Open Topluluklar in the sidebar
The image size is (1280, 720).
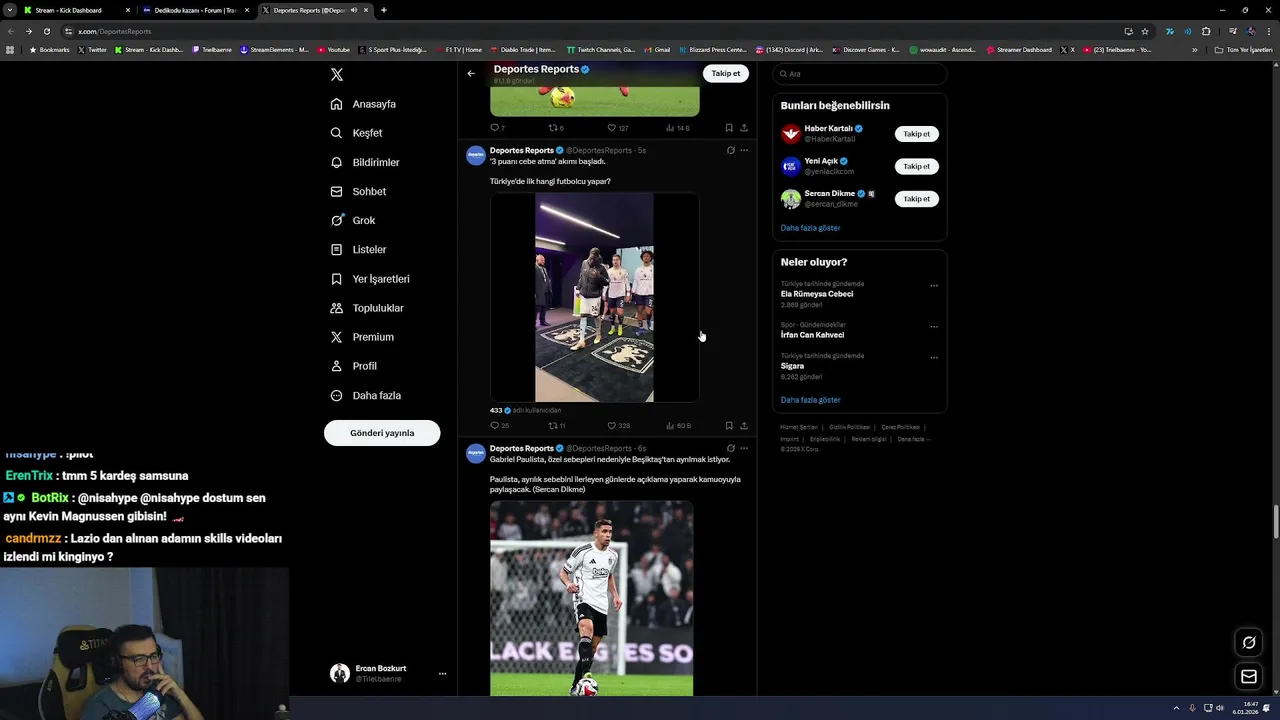(x=368, y=308)
